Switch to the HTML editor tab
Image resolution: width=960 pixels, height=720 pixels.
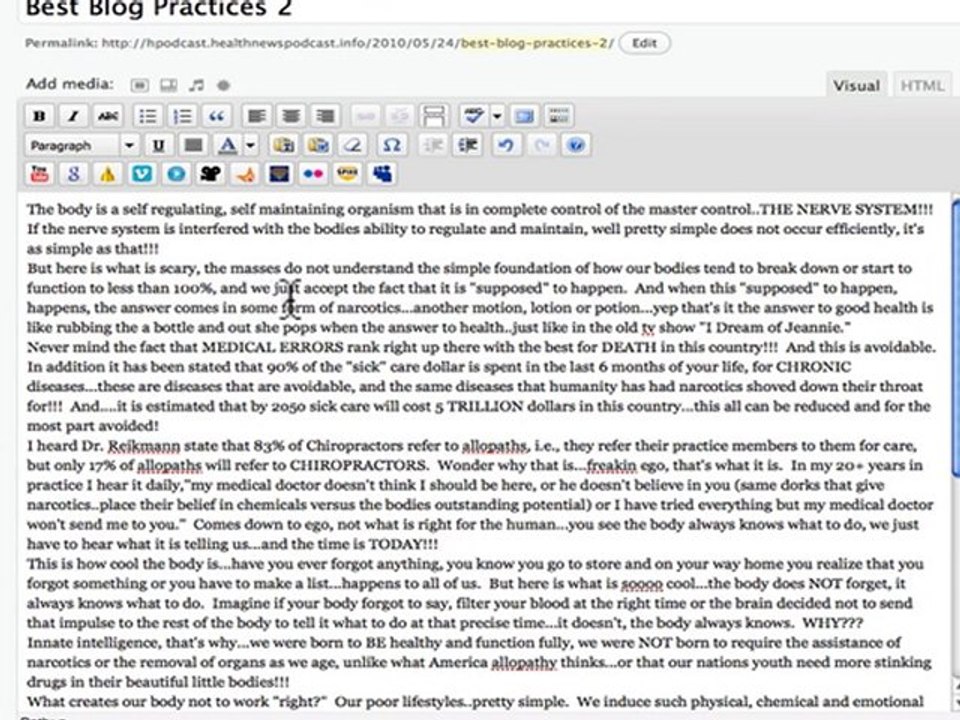922,86
